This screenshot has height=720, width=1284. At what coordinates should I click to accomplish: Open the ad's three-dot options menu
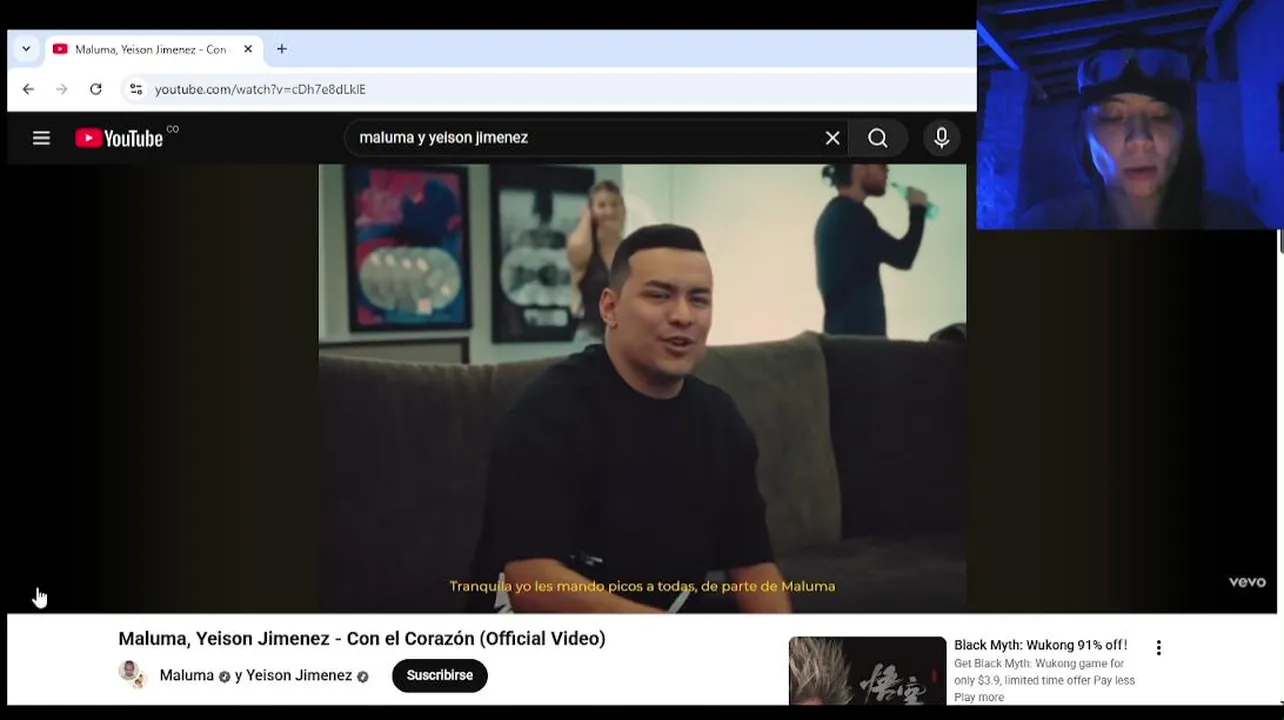click(1158, 648)
